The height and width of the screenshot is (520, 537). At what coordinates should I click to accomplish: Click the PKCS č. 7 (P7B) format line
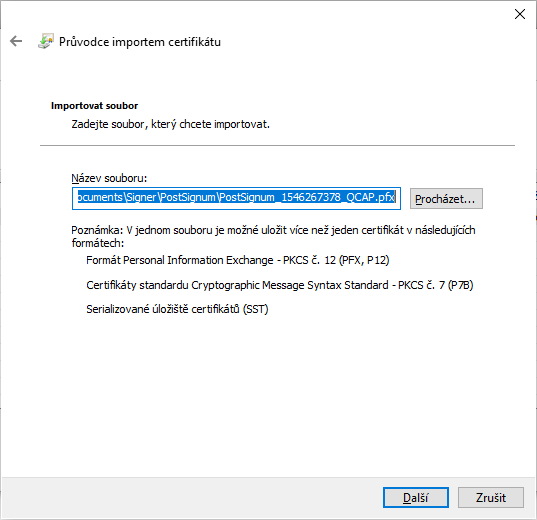[279, 285]
